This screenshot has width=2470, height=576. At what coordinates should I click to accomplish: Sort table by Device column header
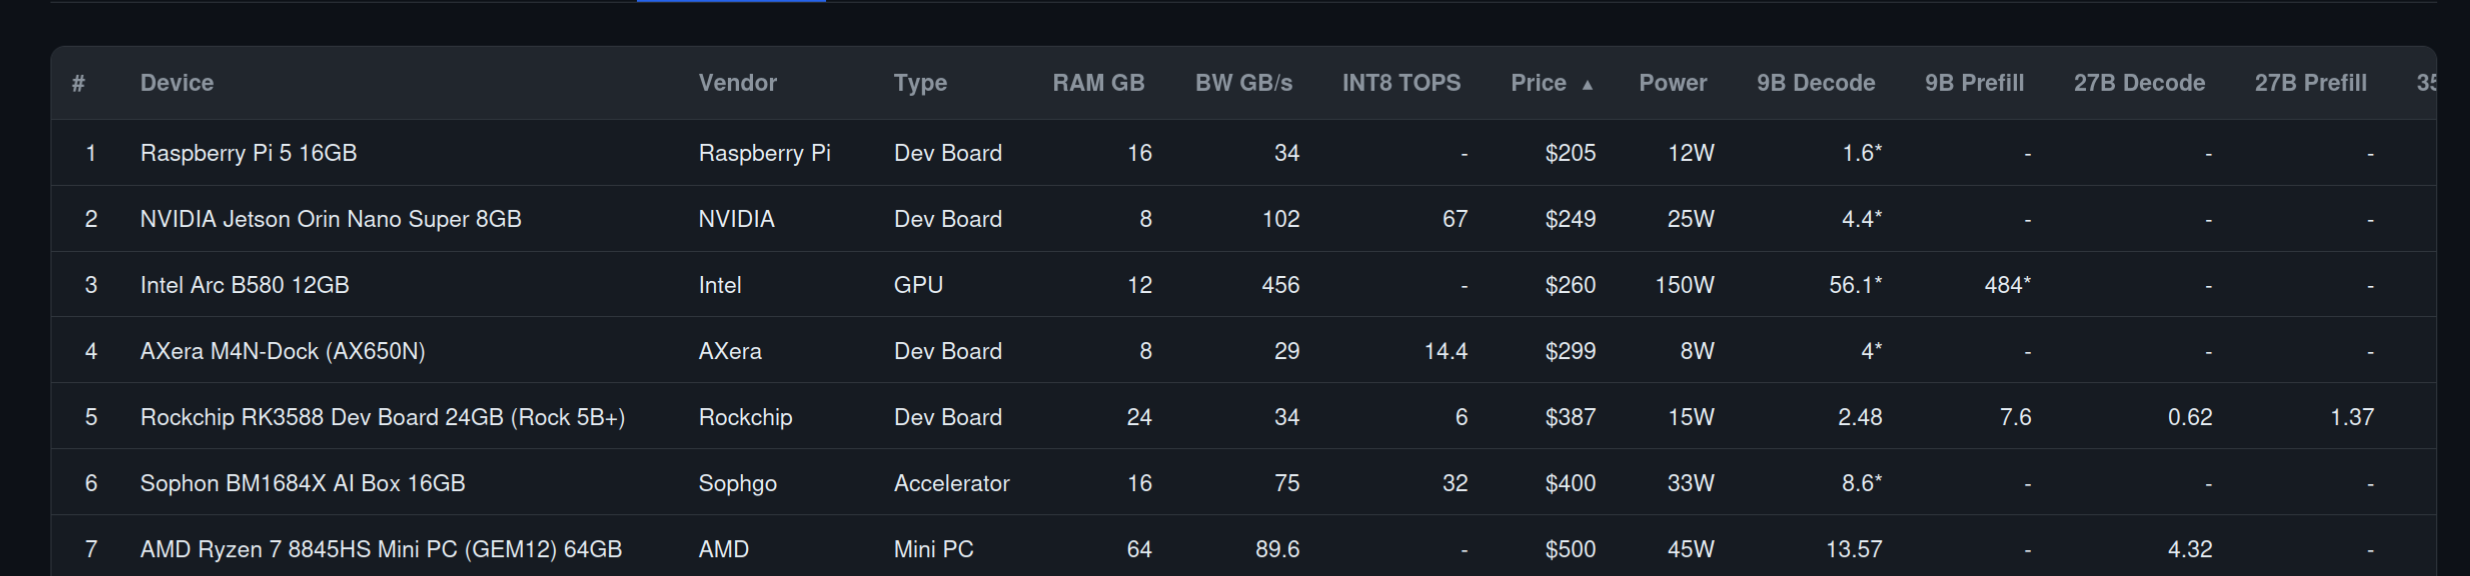click(177, 83)
